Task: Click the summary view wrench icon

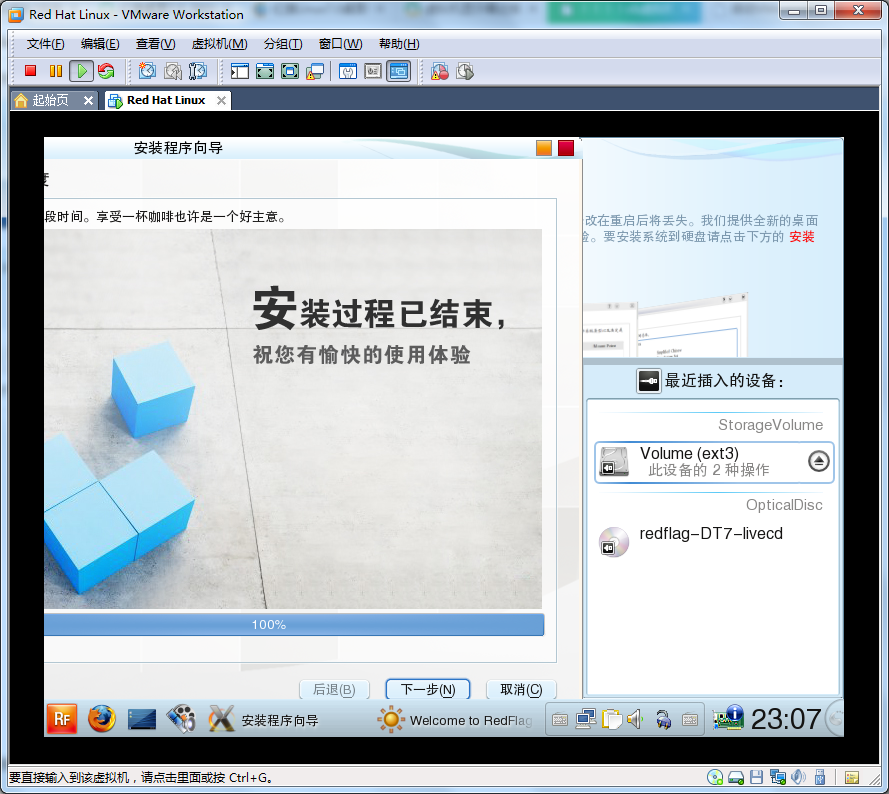Action: tap(348, 71)
